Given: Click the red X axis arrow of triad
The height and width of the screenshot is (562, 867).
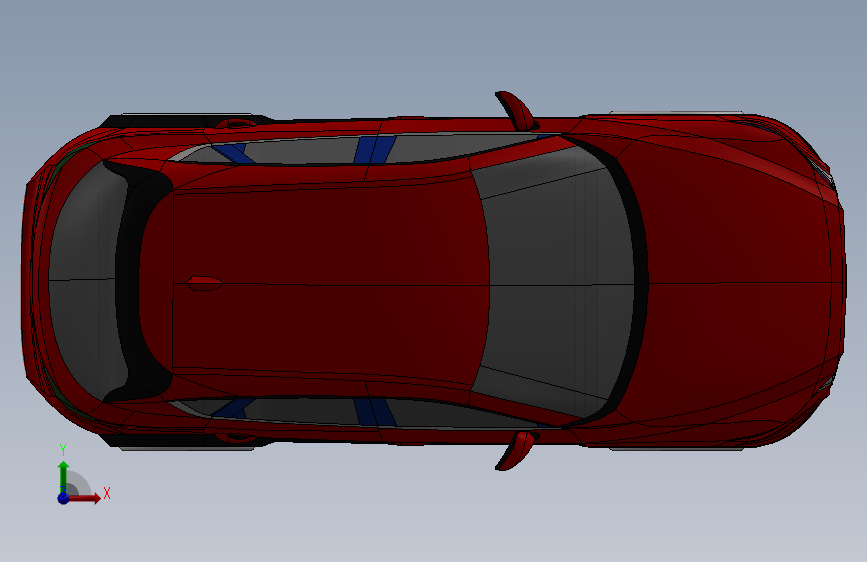Looking at the screenshot, I should coord(85,498).
